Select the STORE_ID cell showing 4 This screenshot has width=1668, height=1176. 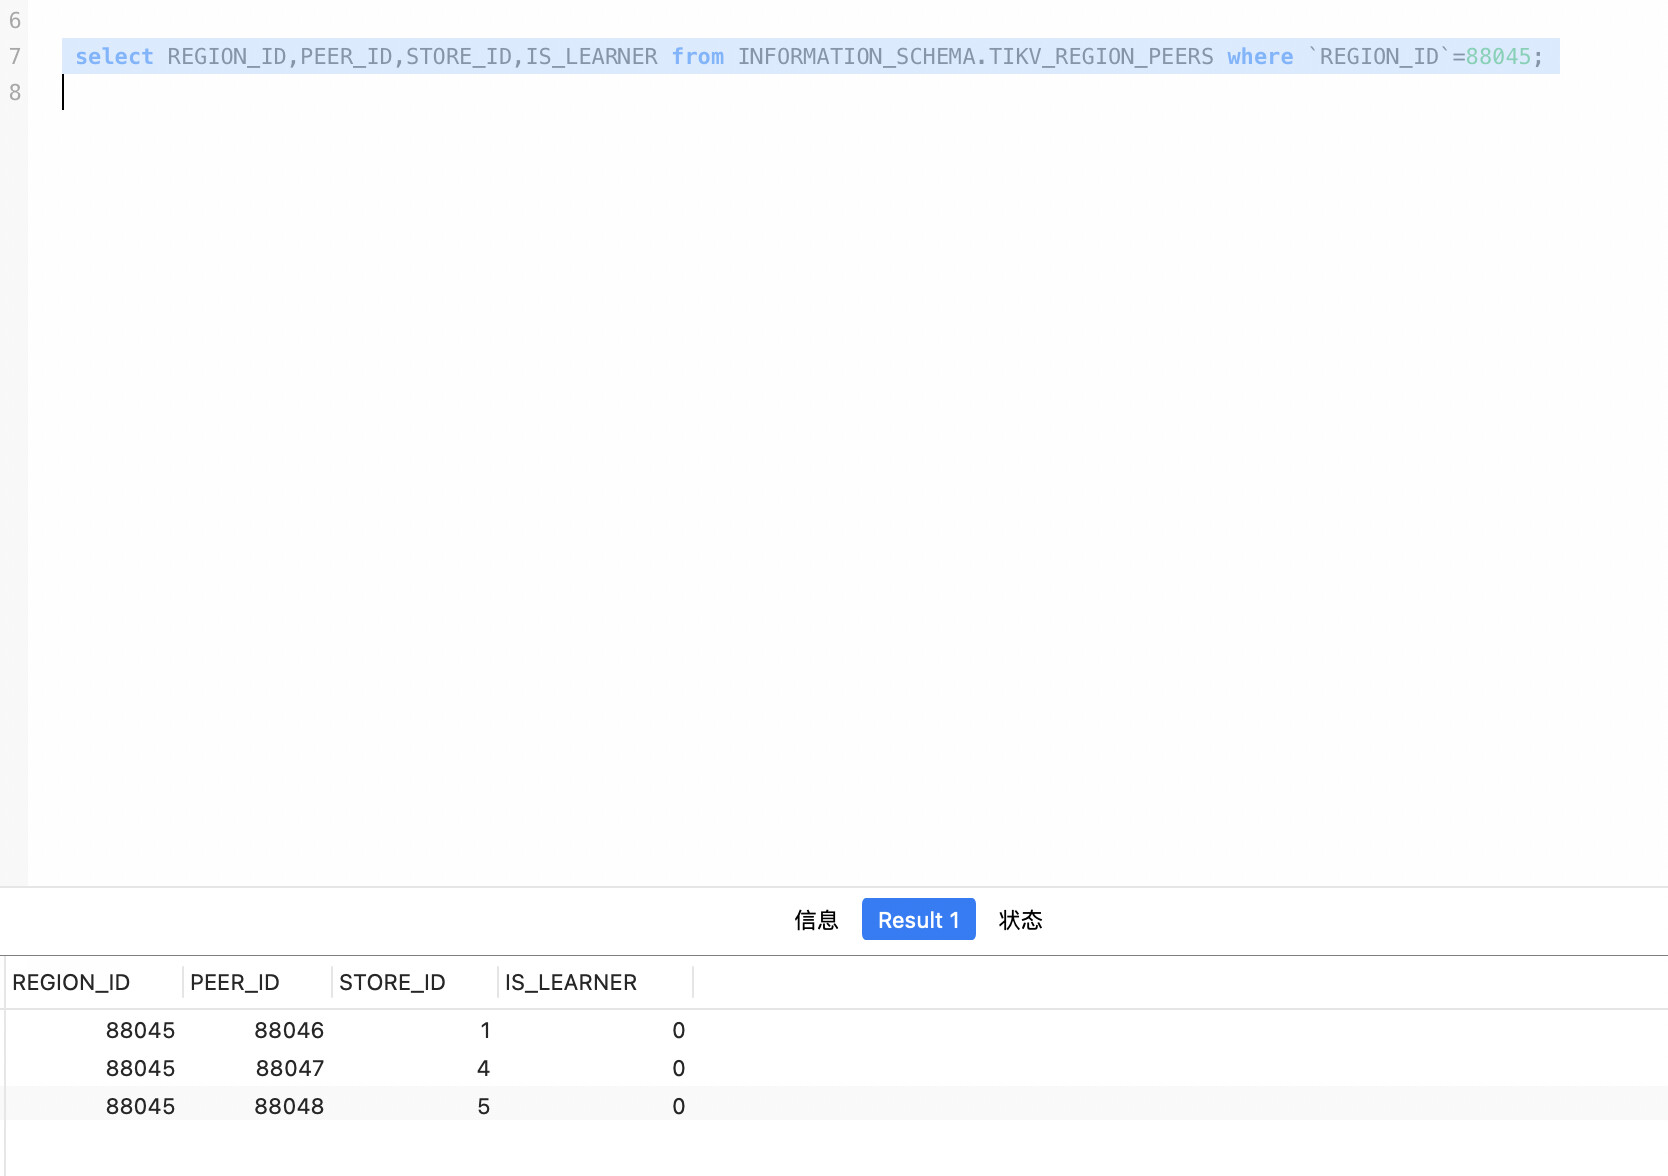[x=483, y=1068]
